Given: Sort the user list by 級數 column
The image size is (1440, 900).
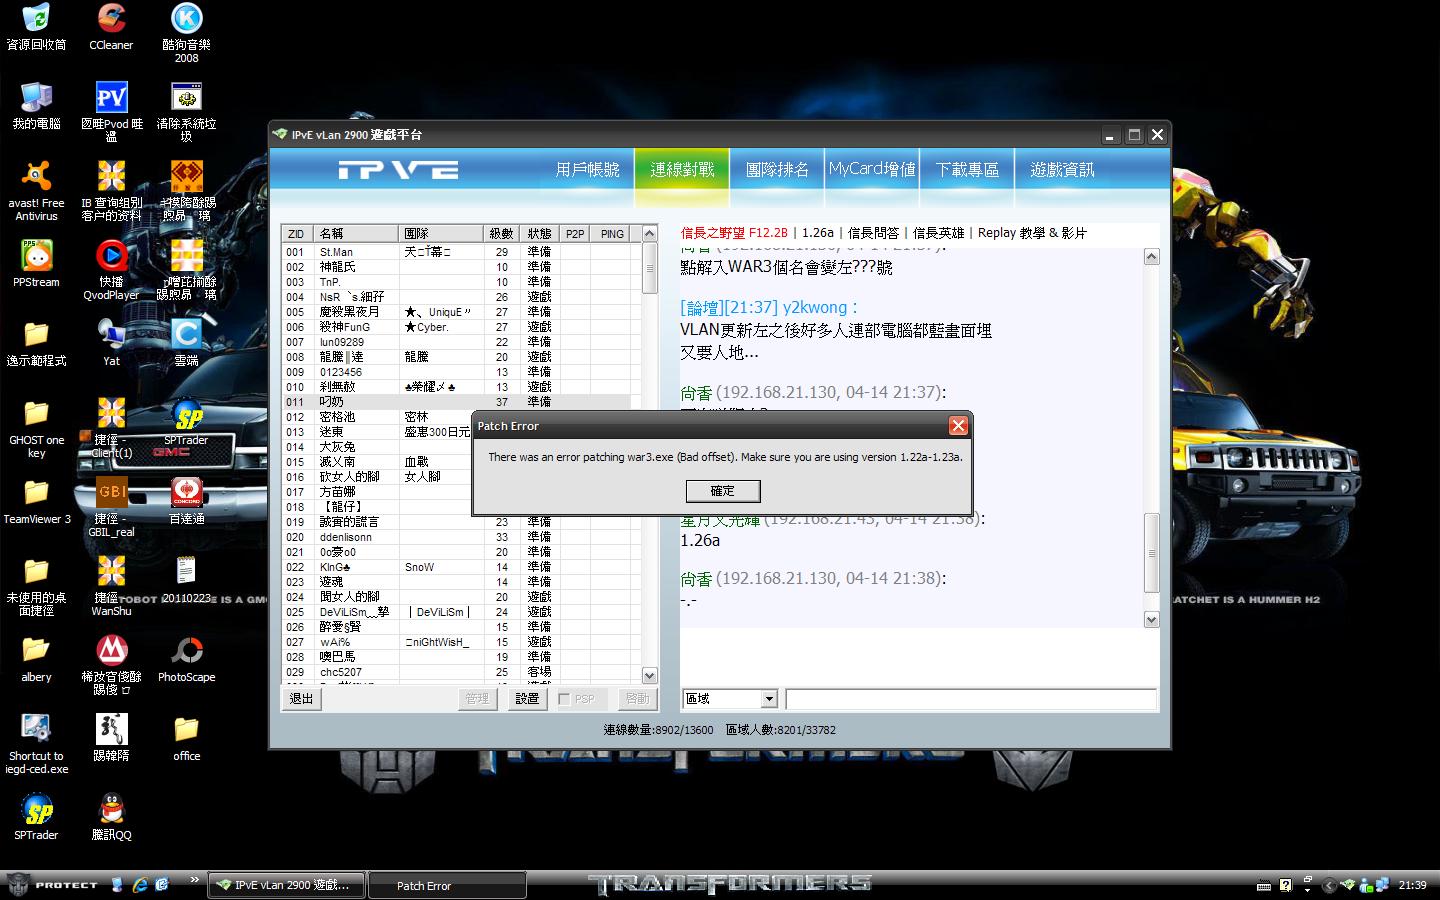Looking at the screenshot, I should [x=501, y=234].
